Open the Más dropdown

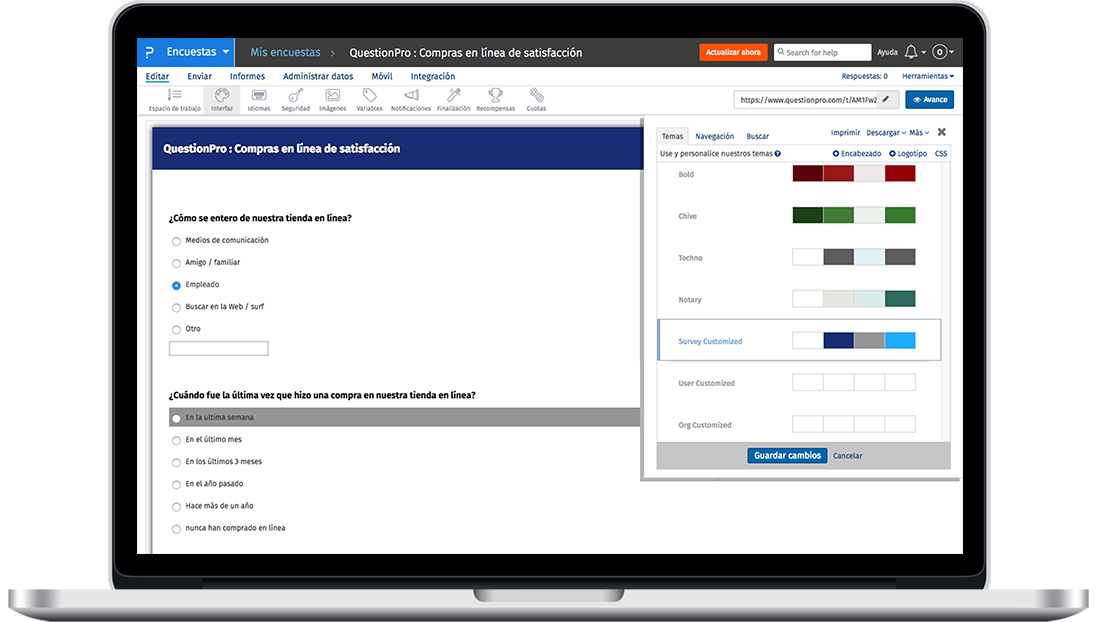919,133
